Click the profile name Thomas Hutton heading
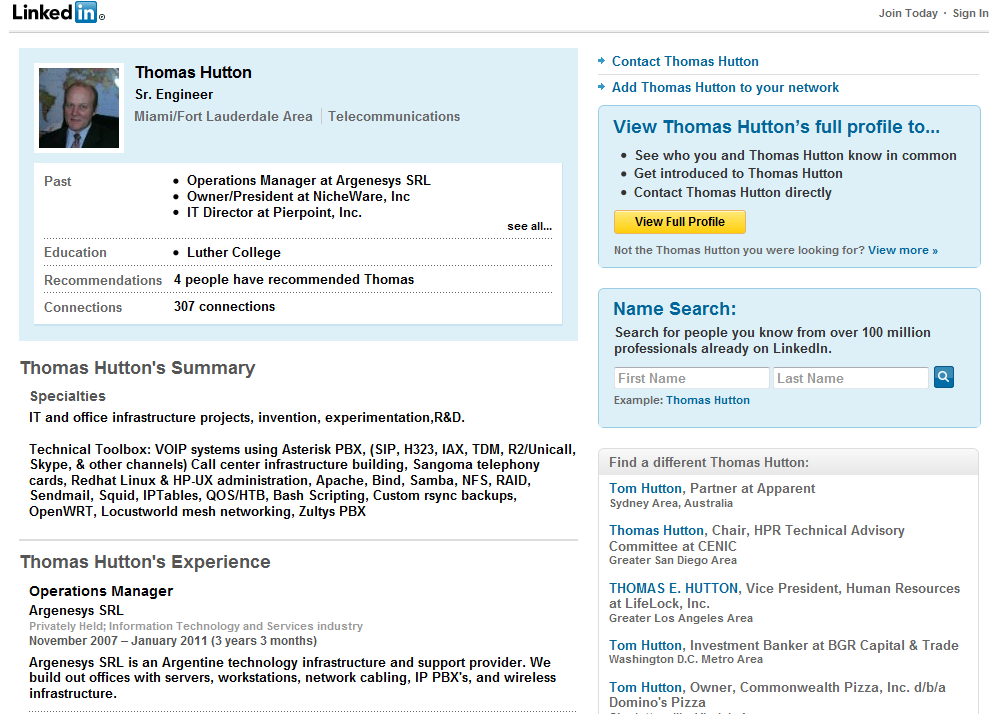The image size is (1005, 714). click(x=193, y=72)
